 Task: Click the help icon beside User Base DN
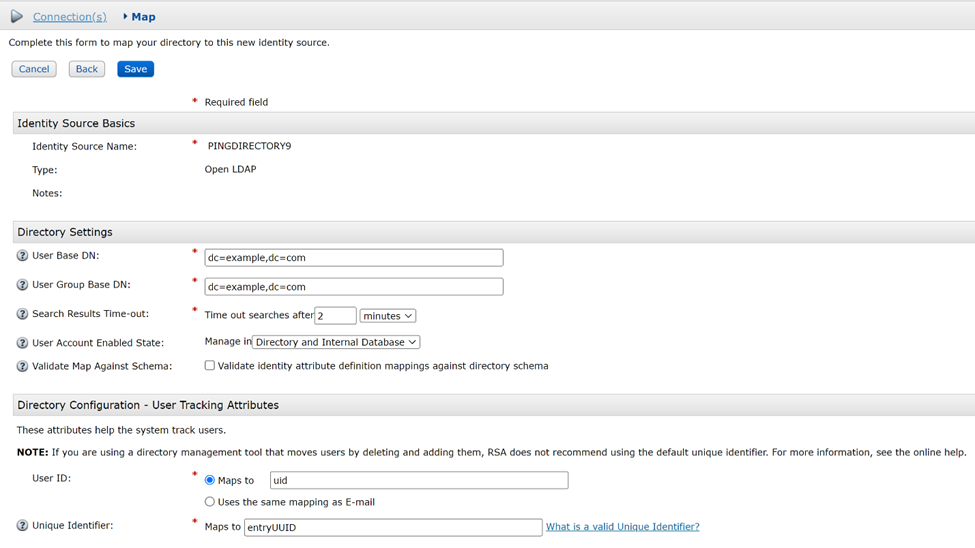(22, 256)
